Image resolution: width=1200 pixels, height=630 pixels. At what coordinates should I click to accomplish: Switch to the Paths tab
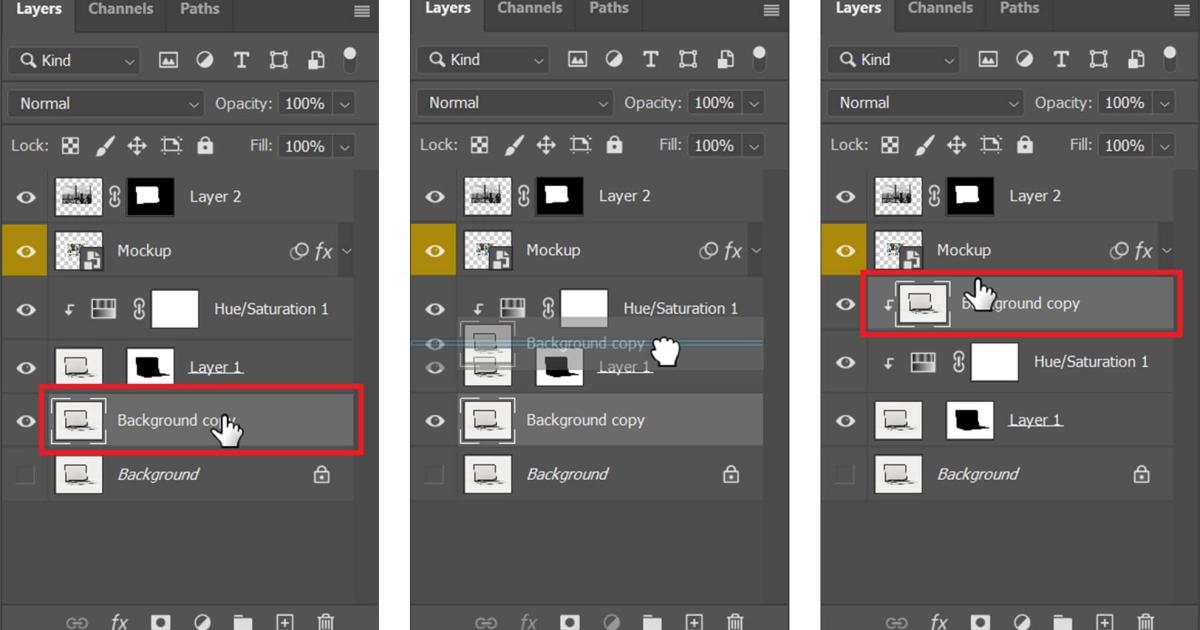click(199, 9)
